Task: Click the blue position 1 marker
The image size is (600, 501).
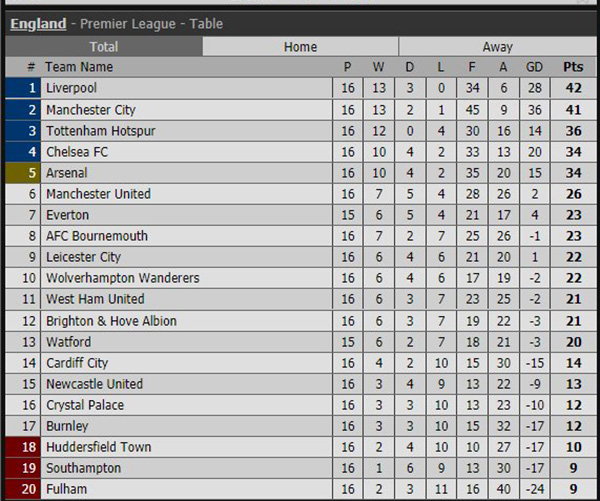Action: 23,88
